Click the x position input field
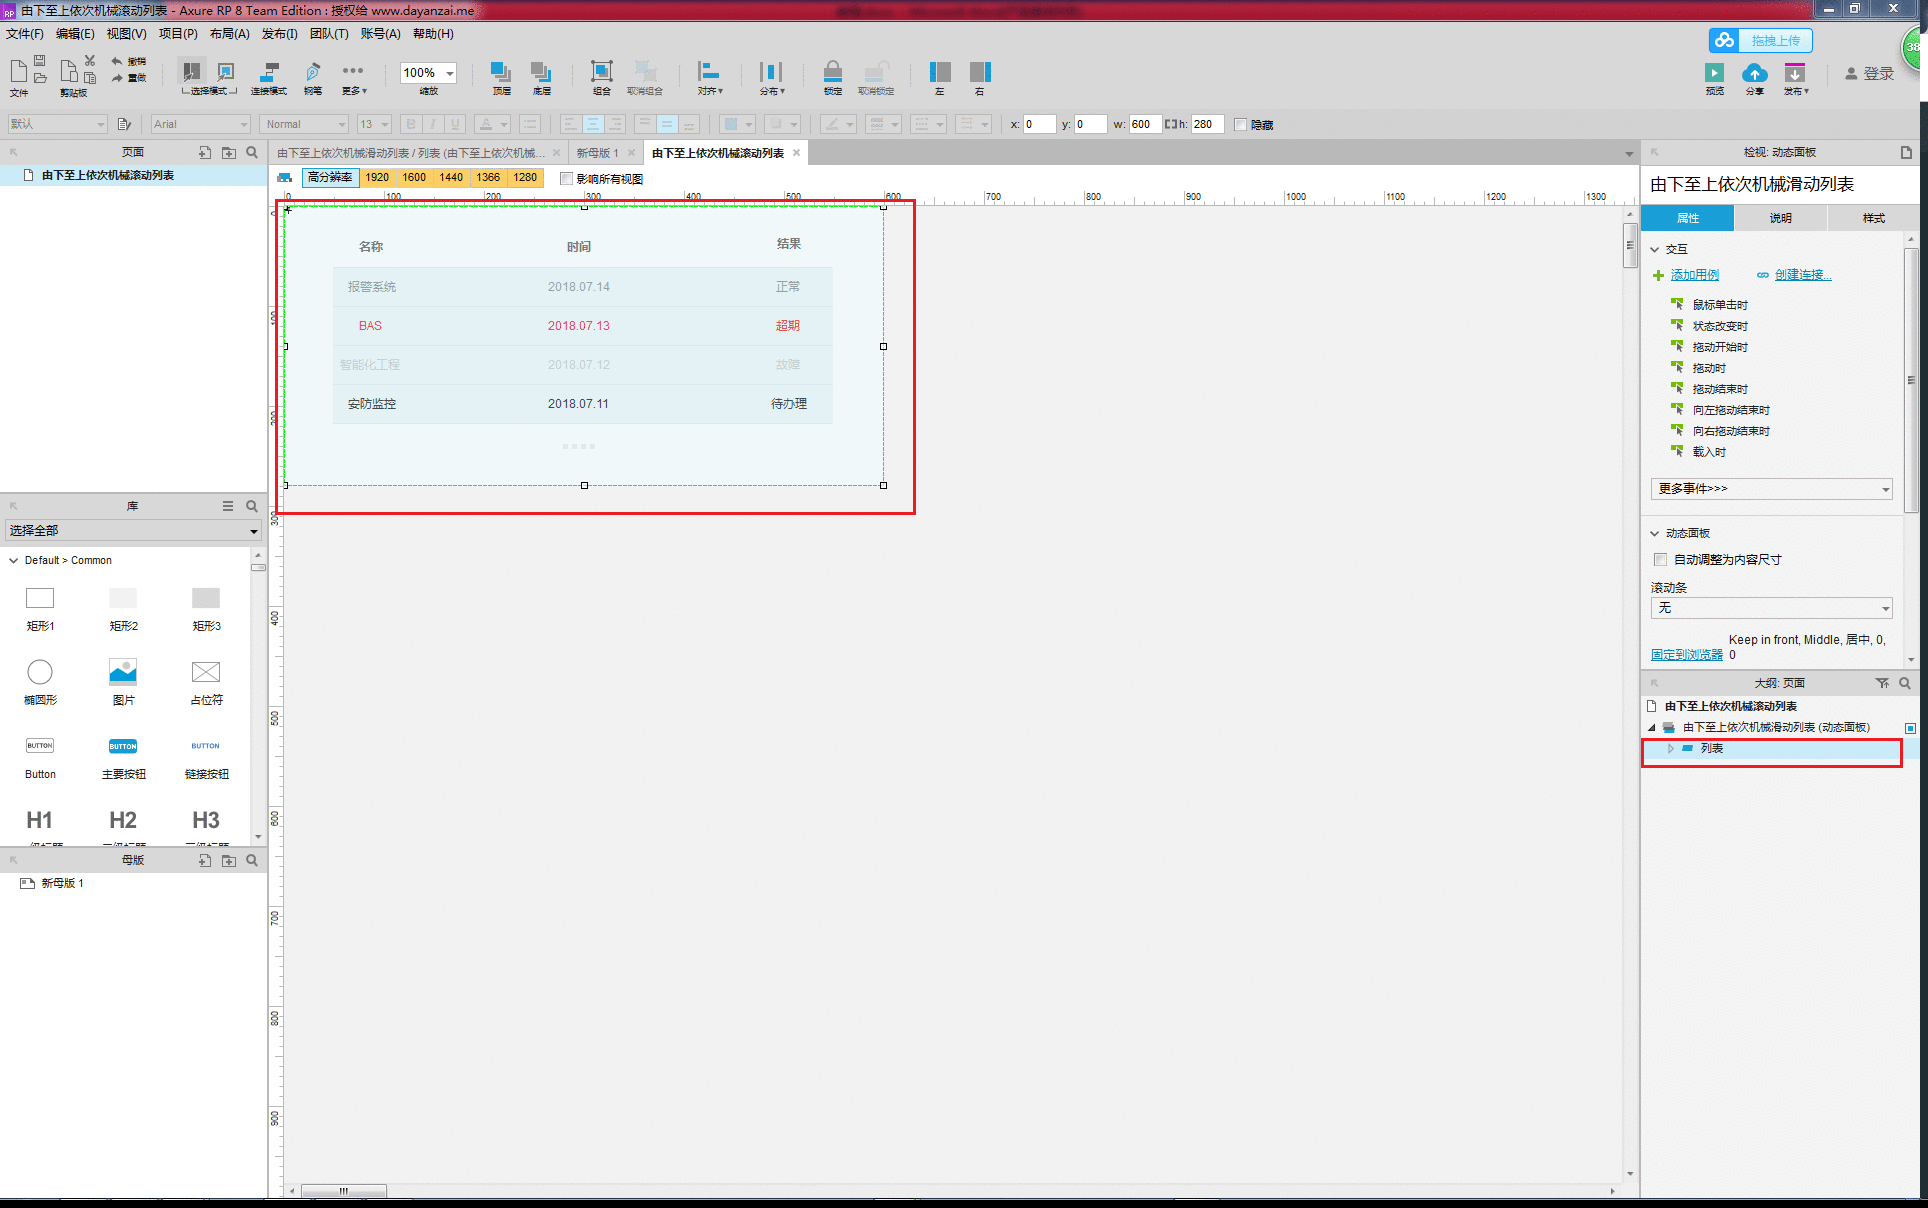Image resolution: width=1928 pixels, height=1208 pixels. click(1040, 125)
